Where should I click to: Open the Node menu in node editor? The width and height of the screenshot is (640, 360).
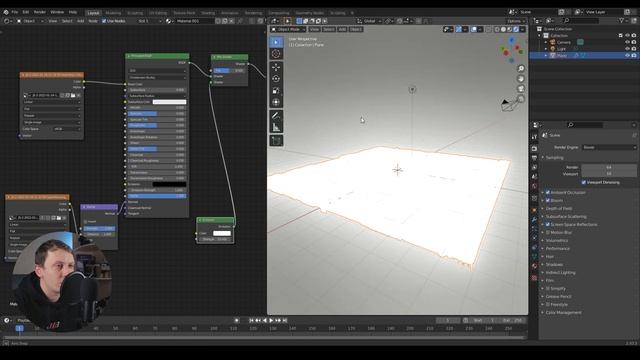(x=93, y=21)
